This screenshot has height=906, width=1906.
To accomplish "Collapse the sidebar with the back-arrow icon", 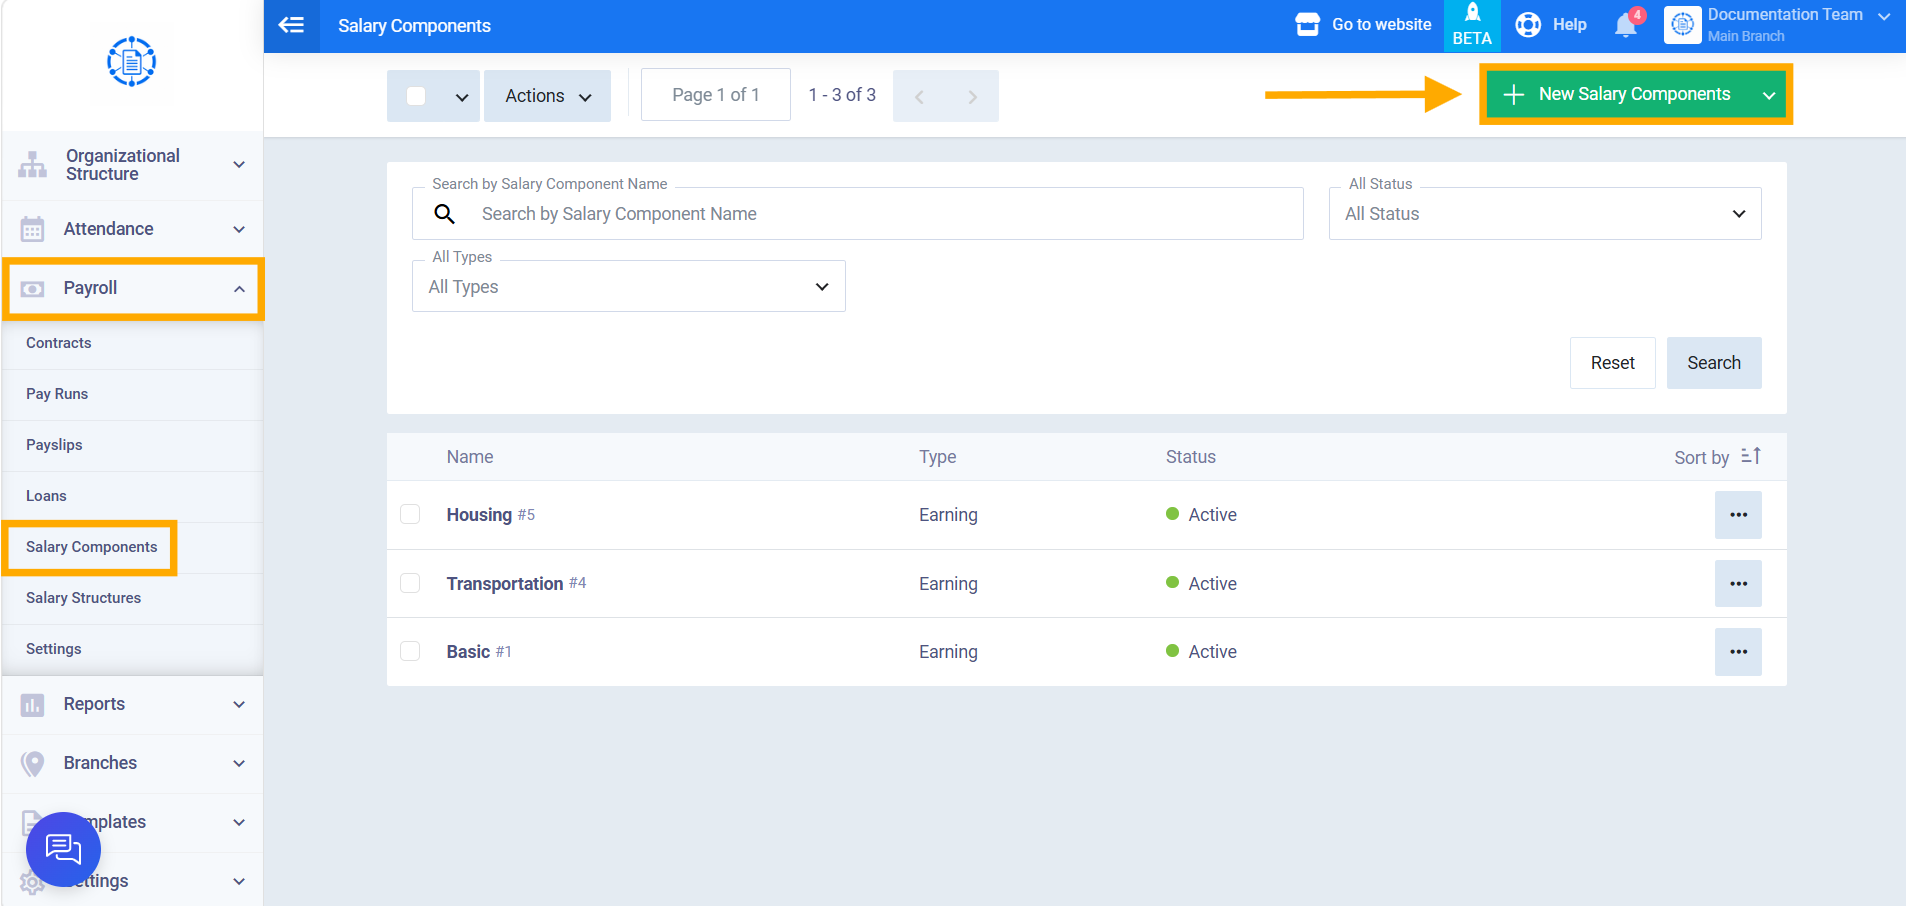I will coord(291,25).
